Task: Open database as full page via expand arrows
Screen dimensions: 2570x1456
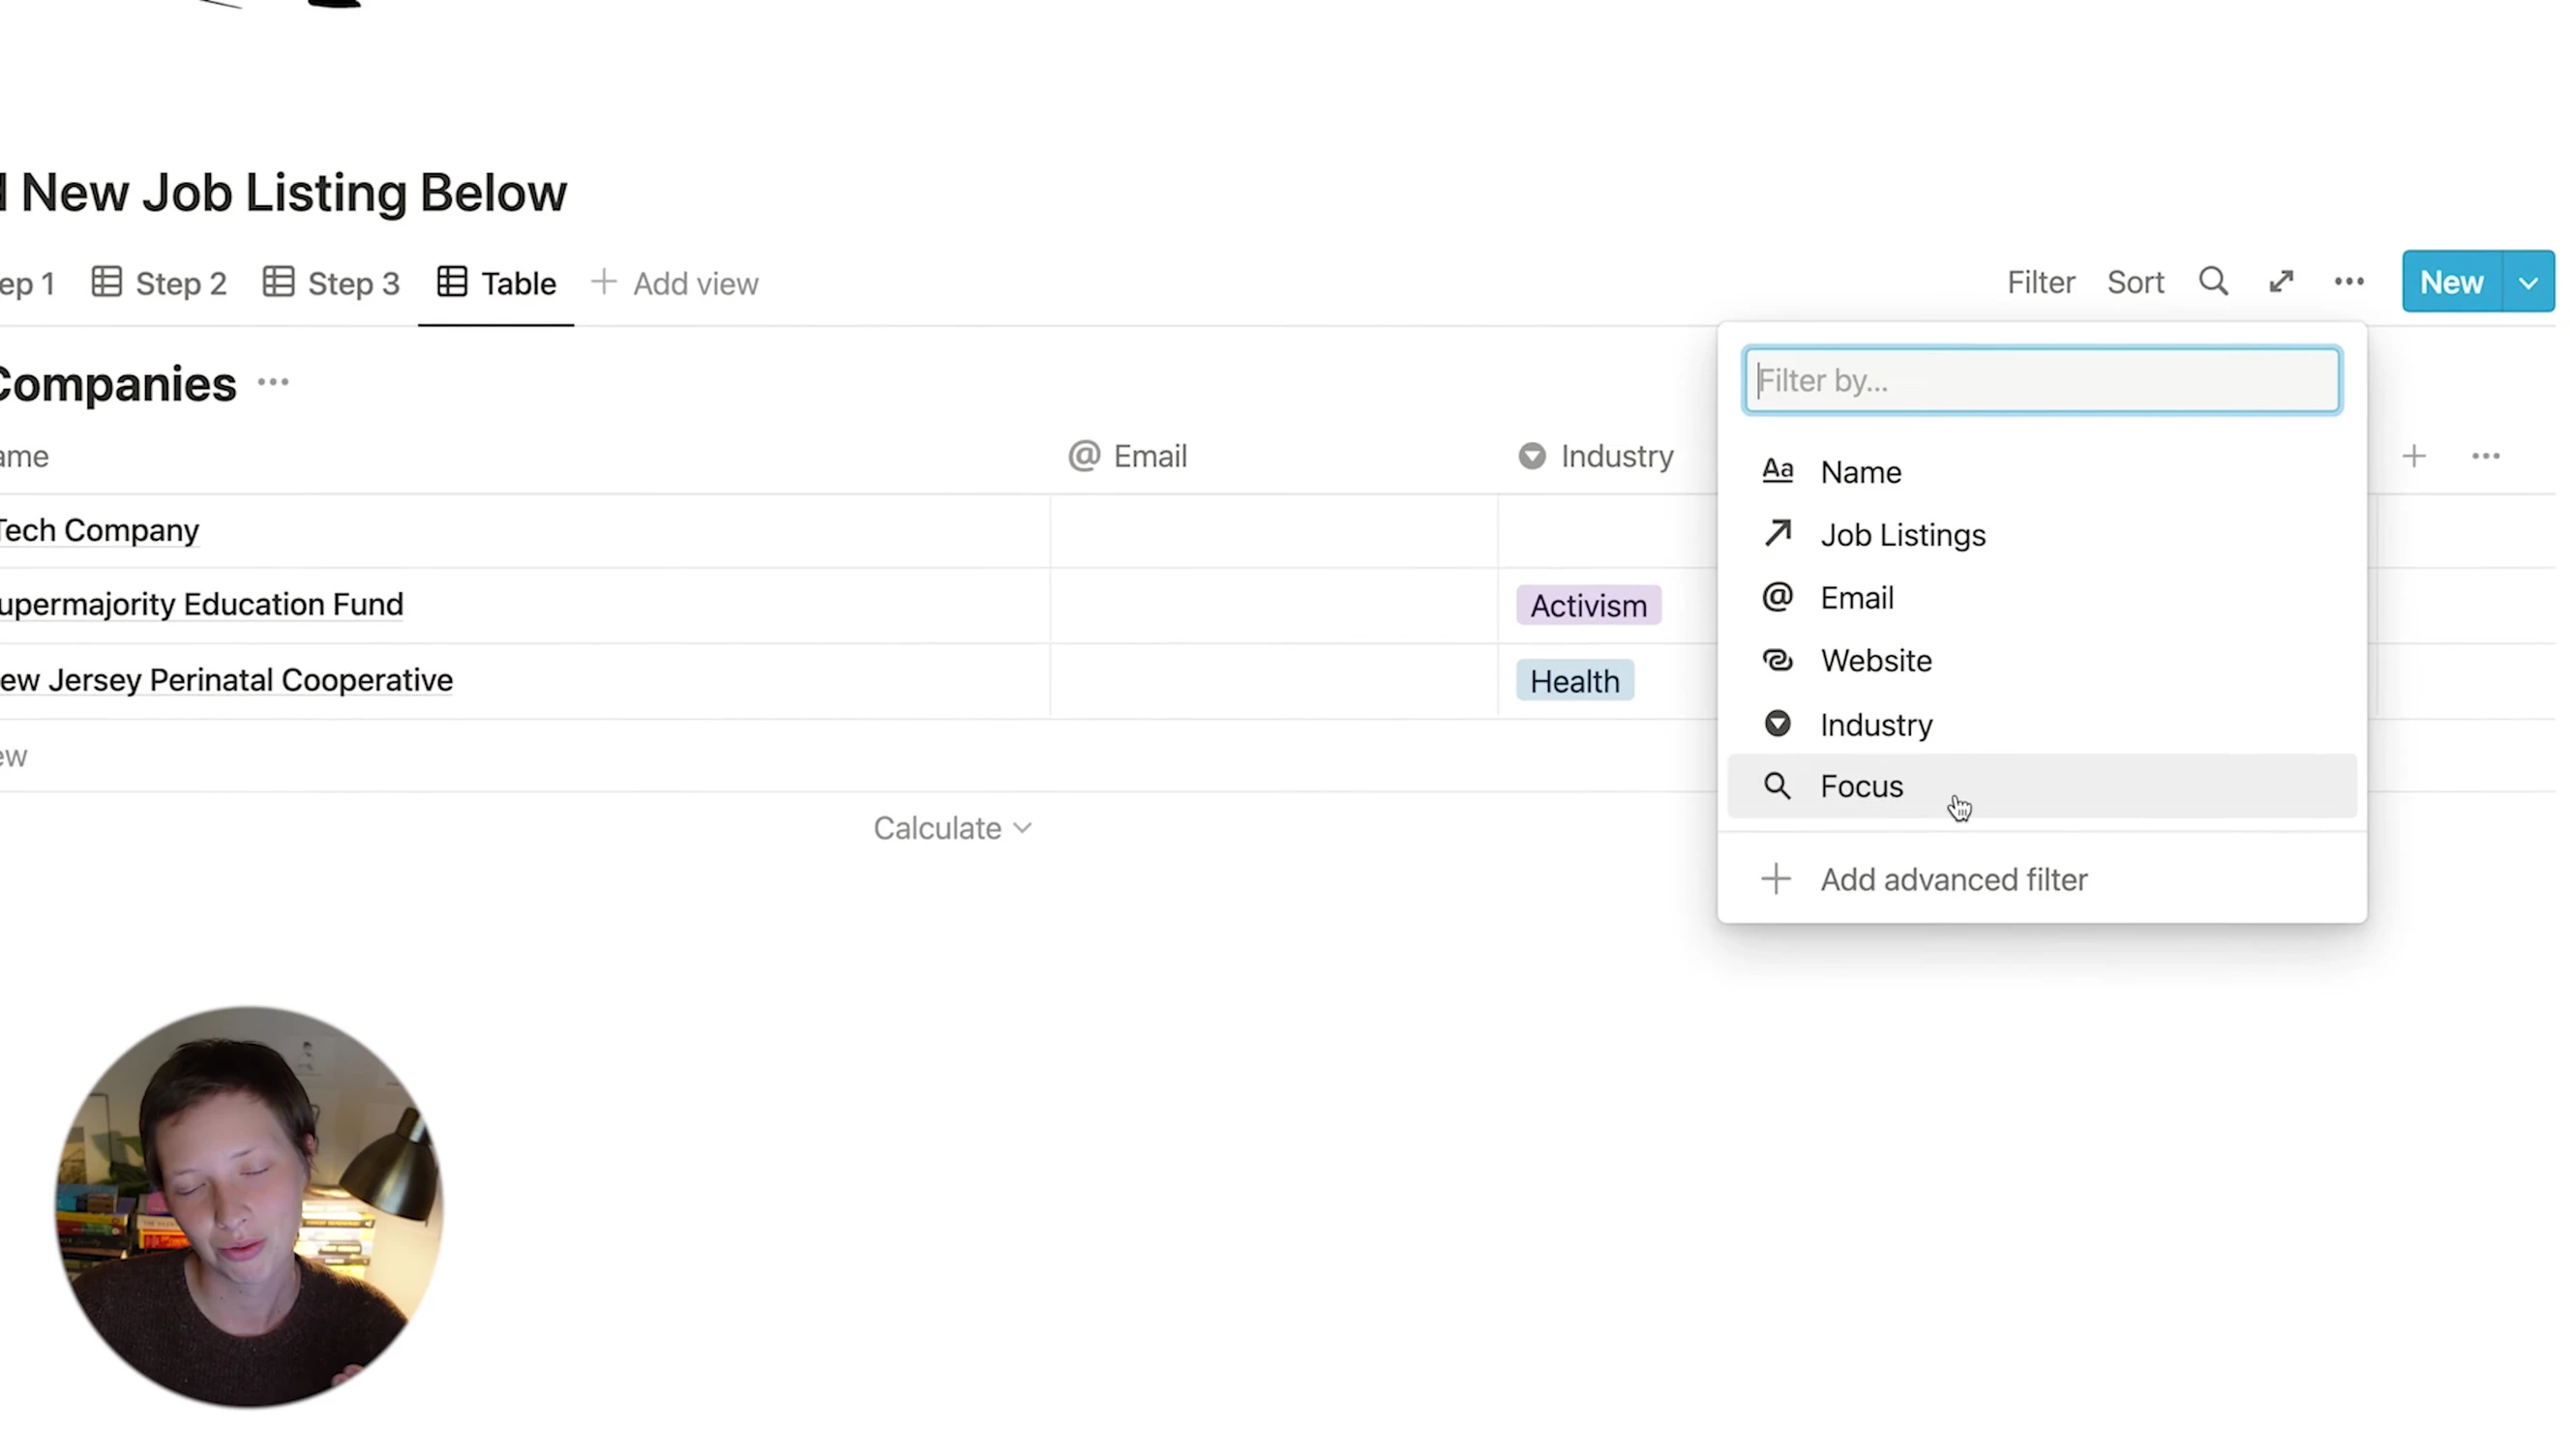Action: pyautogui.click(x=2281, y=282)
